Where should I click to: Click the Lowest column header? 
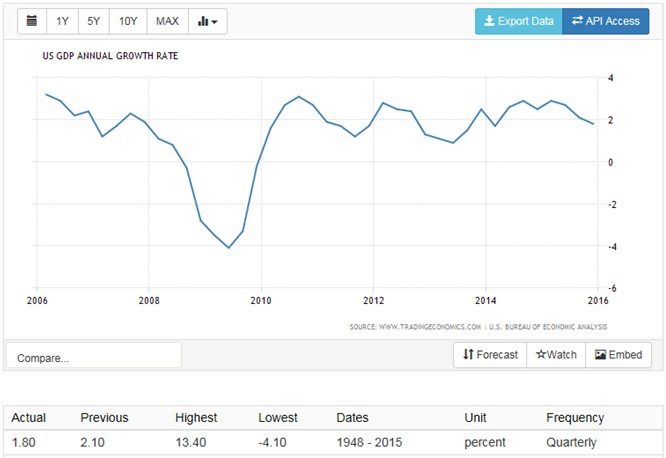[278, 418]
